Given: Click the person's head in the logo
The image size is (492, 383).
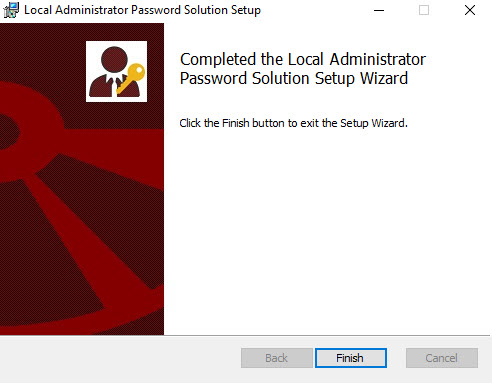Looking at the screenshot, I should click(x=114, y=60).
